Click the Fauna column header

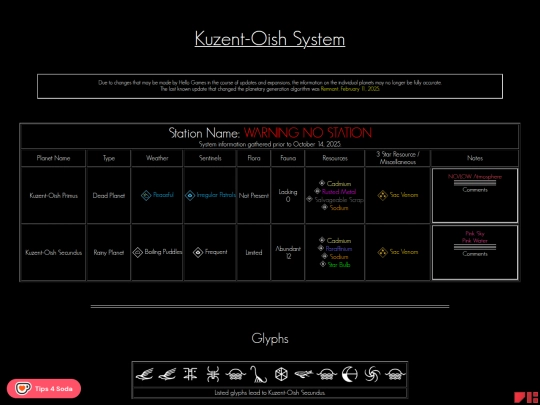coord(288,158)
